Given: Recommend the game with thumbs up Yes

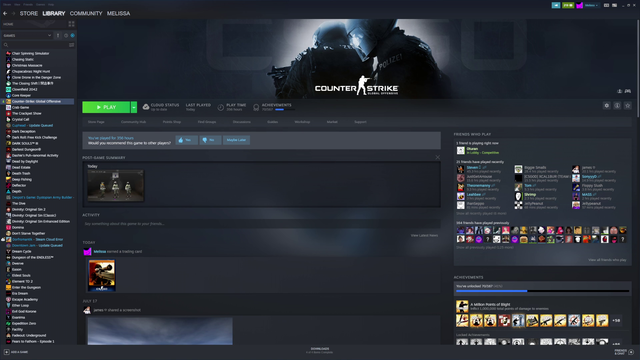Looking at the screenshot, I should [186, 140].
